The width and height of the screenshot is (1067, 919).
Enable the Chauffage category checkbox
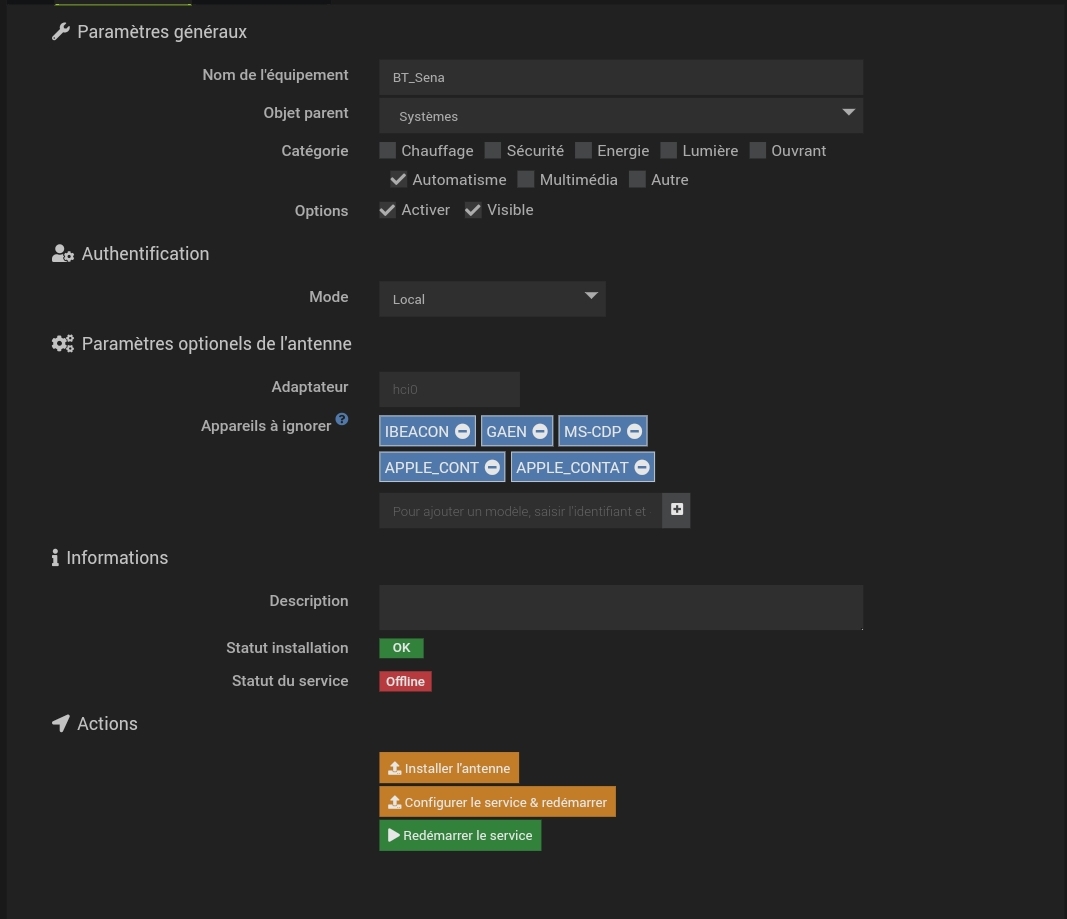[388, 151]
